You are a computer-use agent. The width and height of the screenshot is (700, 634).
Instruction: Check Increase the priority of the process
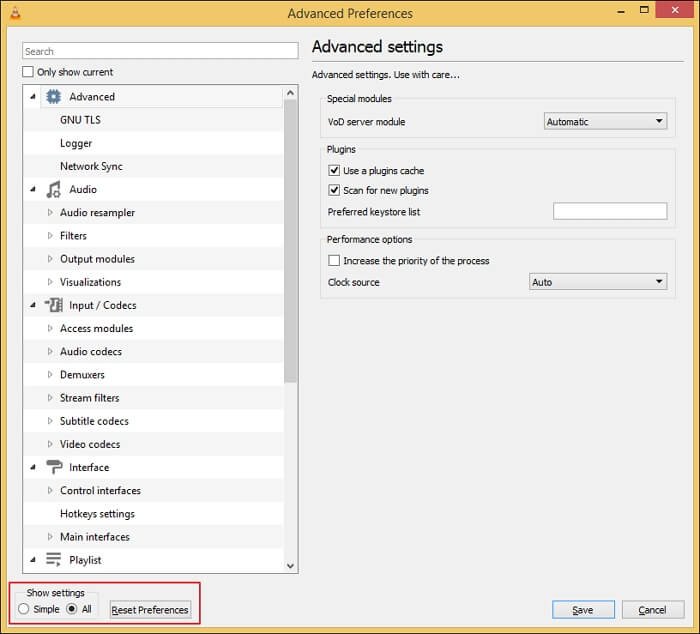pyautogui.click(x=335, y=261)
